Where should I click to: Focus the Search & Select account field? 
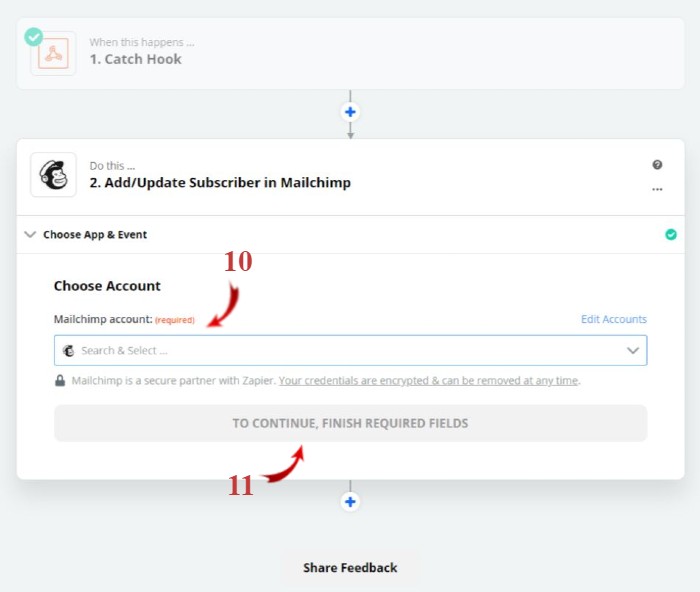coord(350,350)
